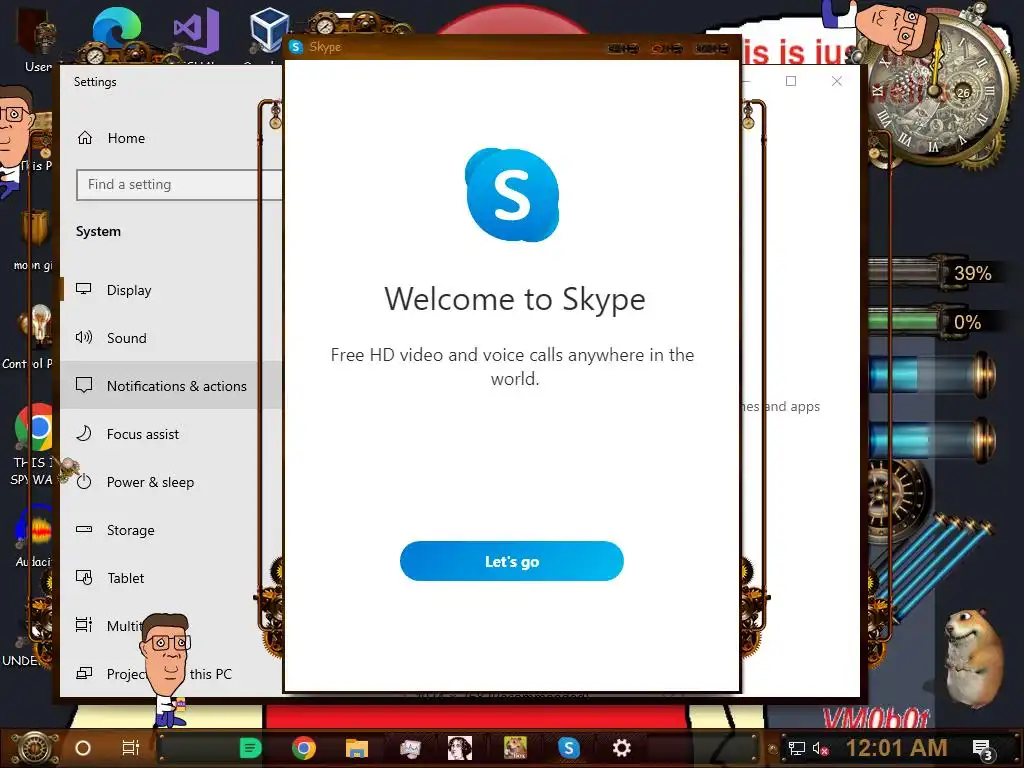Viewport: 1024px width, 768px height.
Task: Select the VirtualBox desktop icon
Action: pos(268,30)
